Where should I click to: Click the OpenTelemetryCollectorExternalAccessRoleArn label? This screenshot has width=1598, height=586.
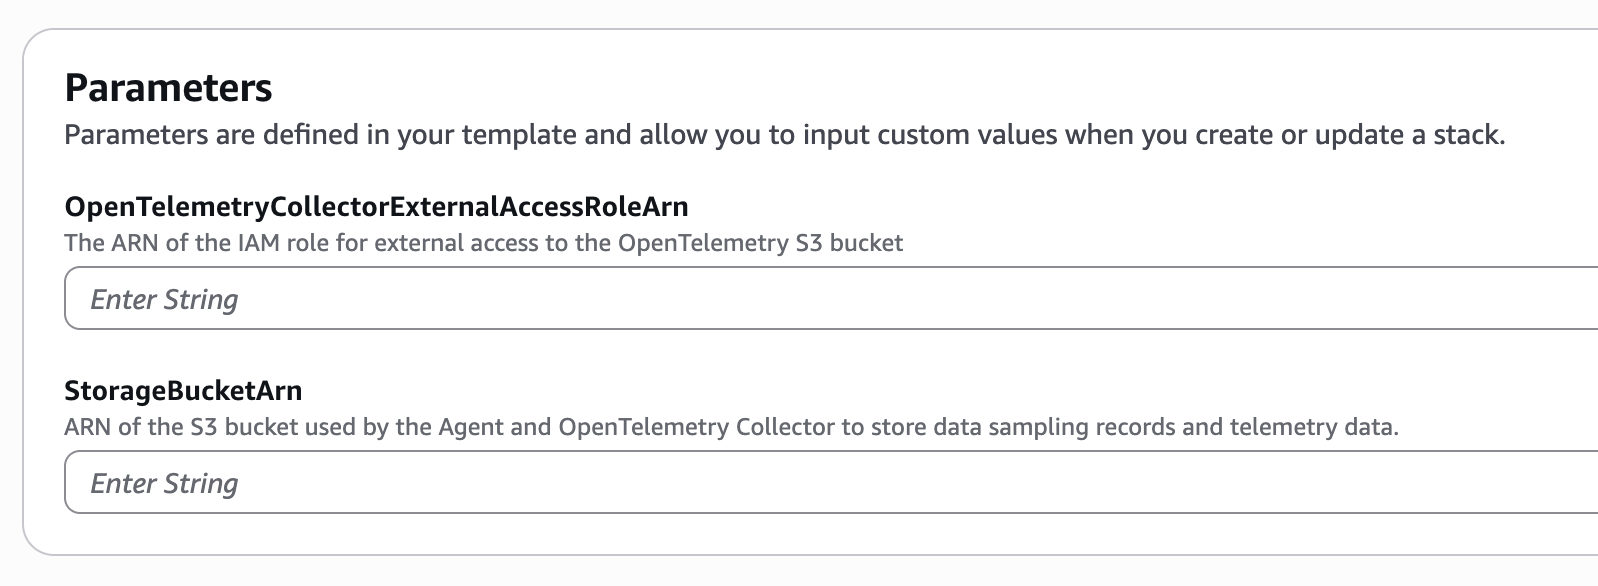[376, 207]
